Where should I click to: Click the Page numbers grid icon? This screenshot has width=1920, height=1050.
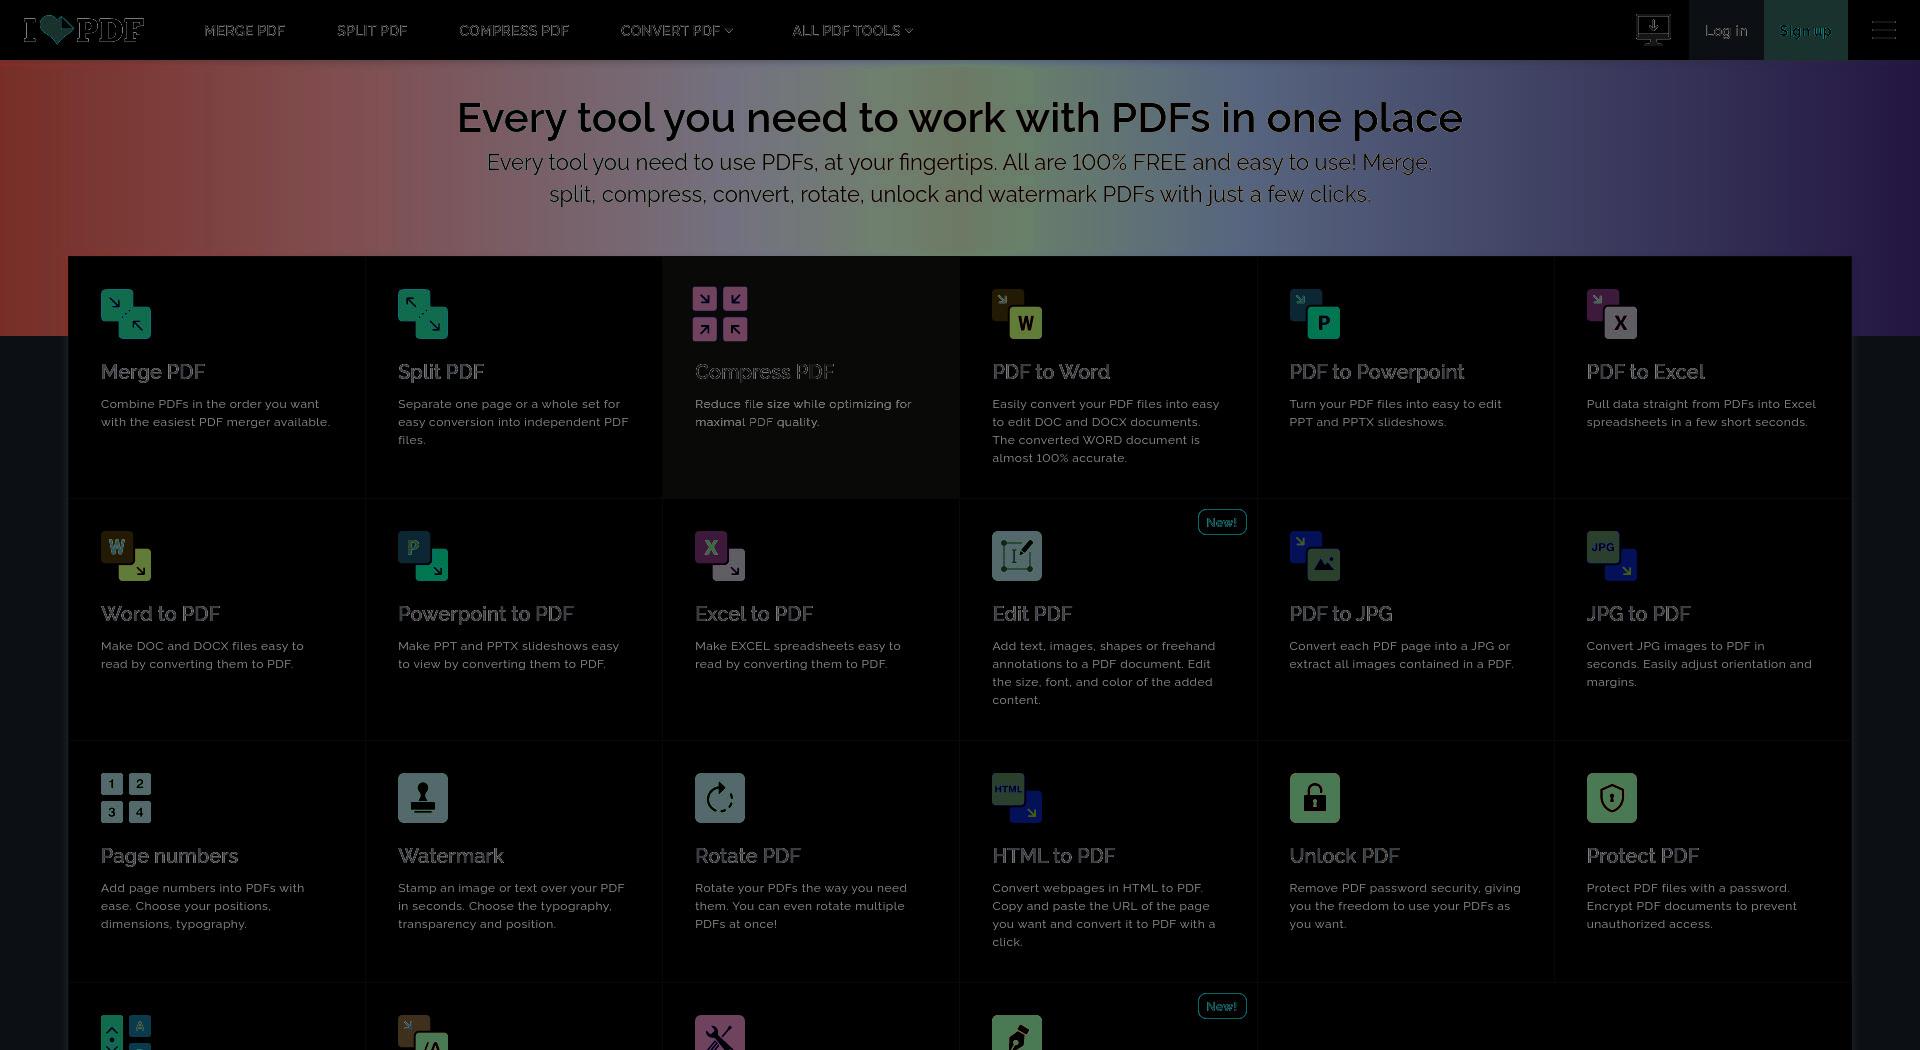tap(126, 798)
